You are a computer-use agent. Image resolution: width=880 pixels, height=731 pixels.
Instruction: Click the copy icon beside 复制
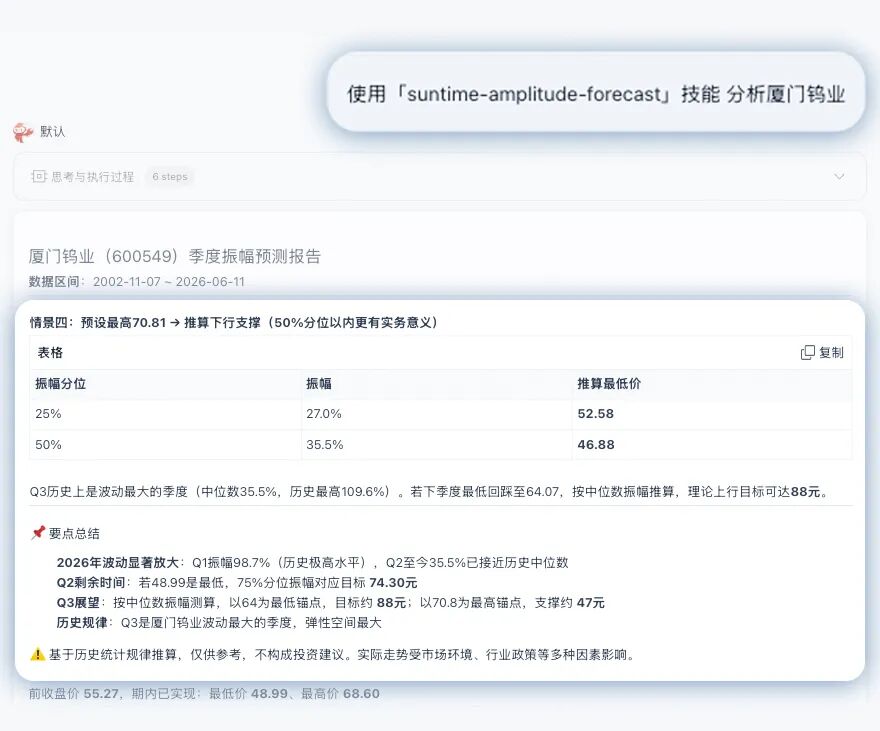[807, 352]
